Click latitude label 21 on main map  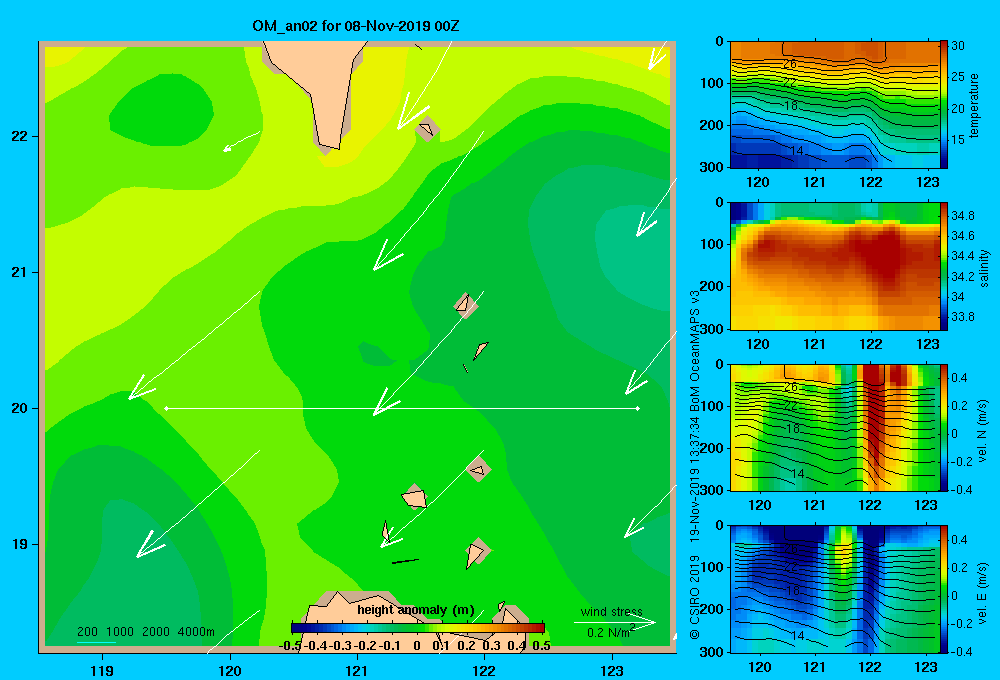point(20,272)
